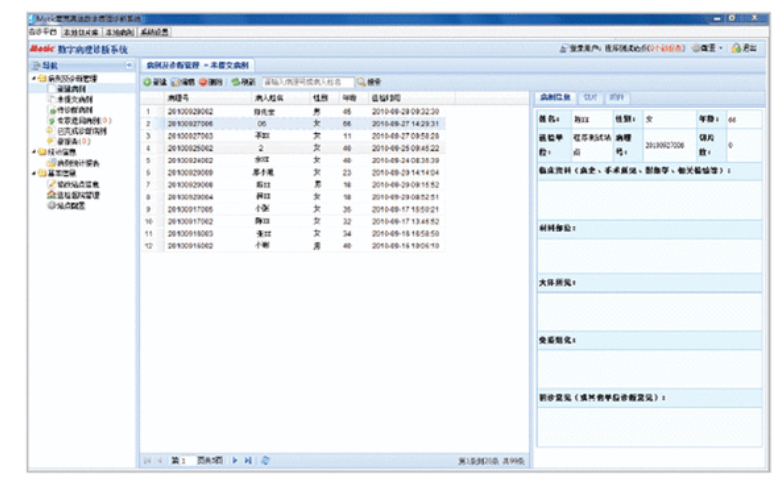This screenshot has width=776, height=485.
Task: Select table row numbered 3
Action: [x=293, y=136]
